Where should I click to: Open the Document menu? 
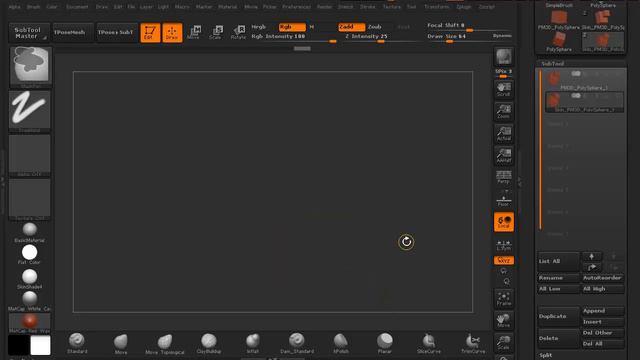pos(77,7)
